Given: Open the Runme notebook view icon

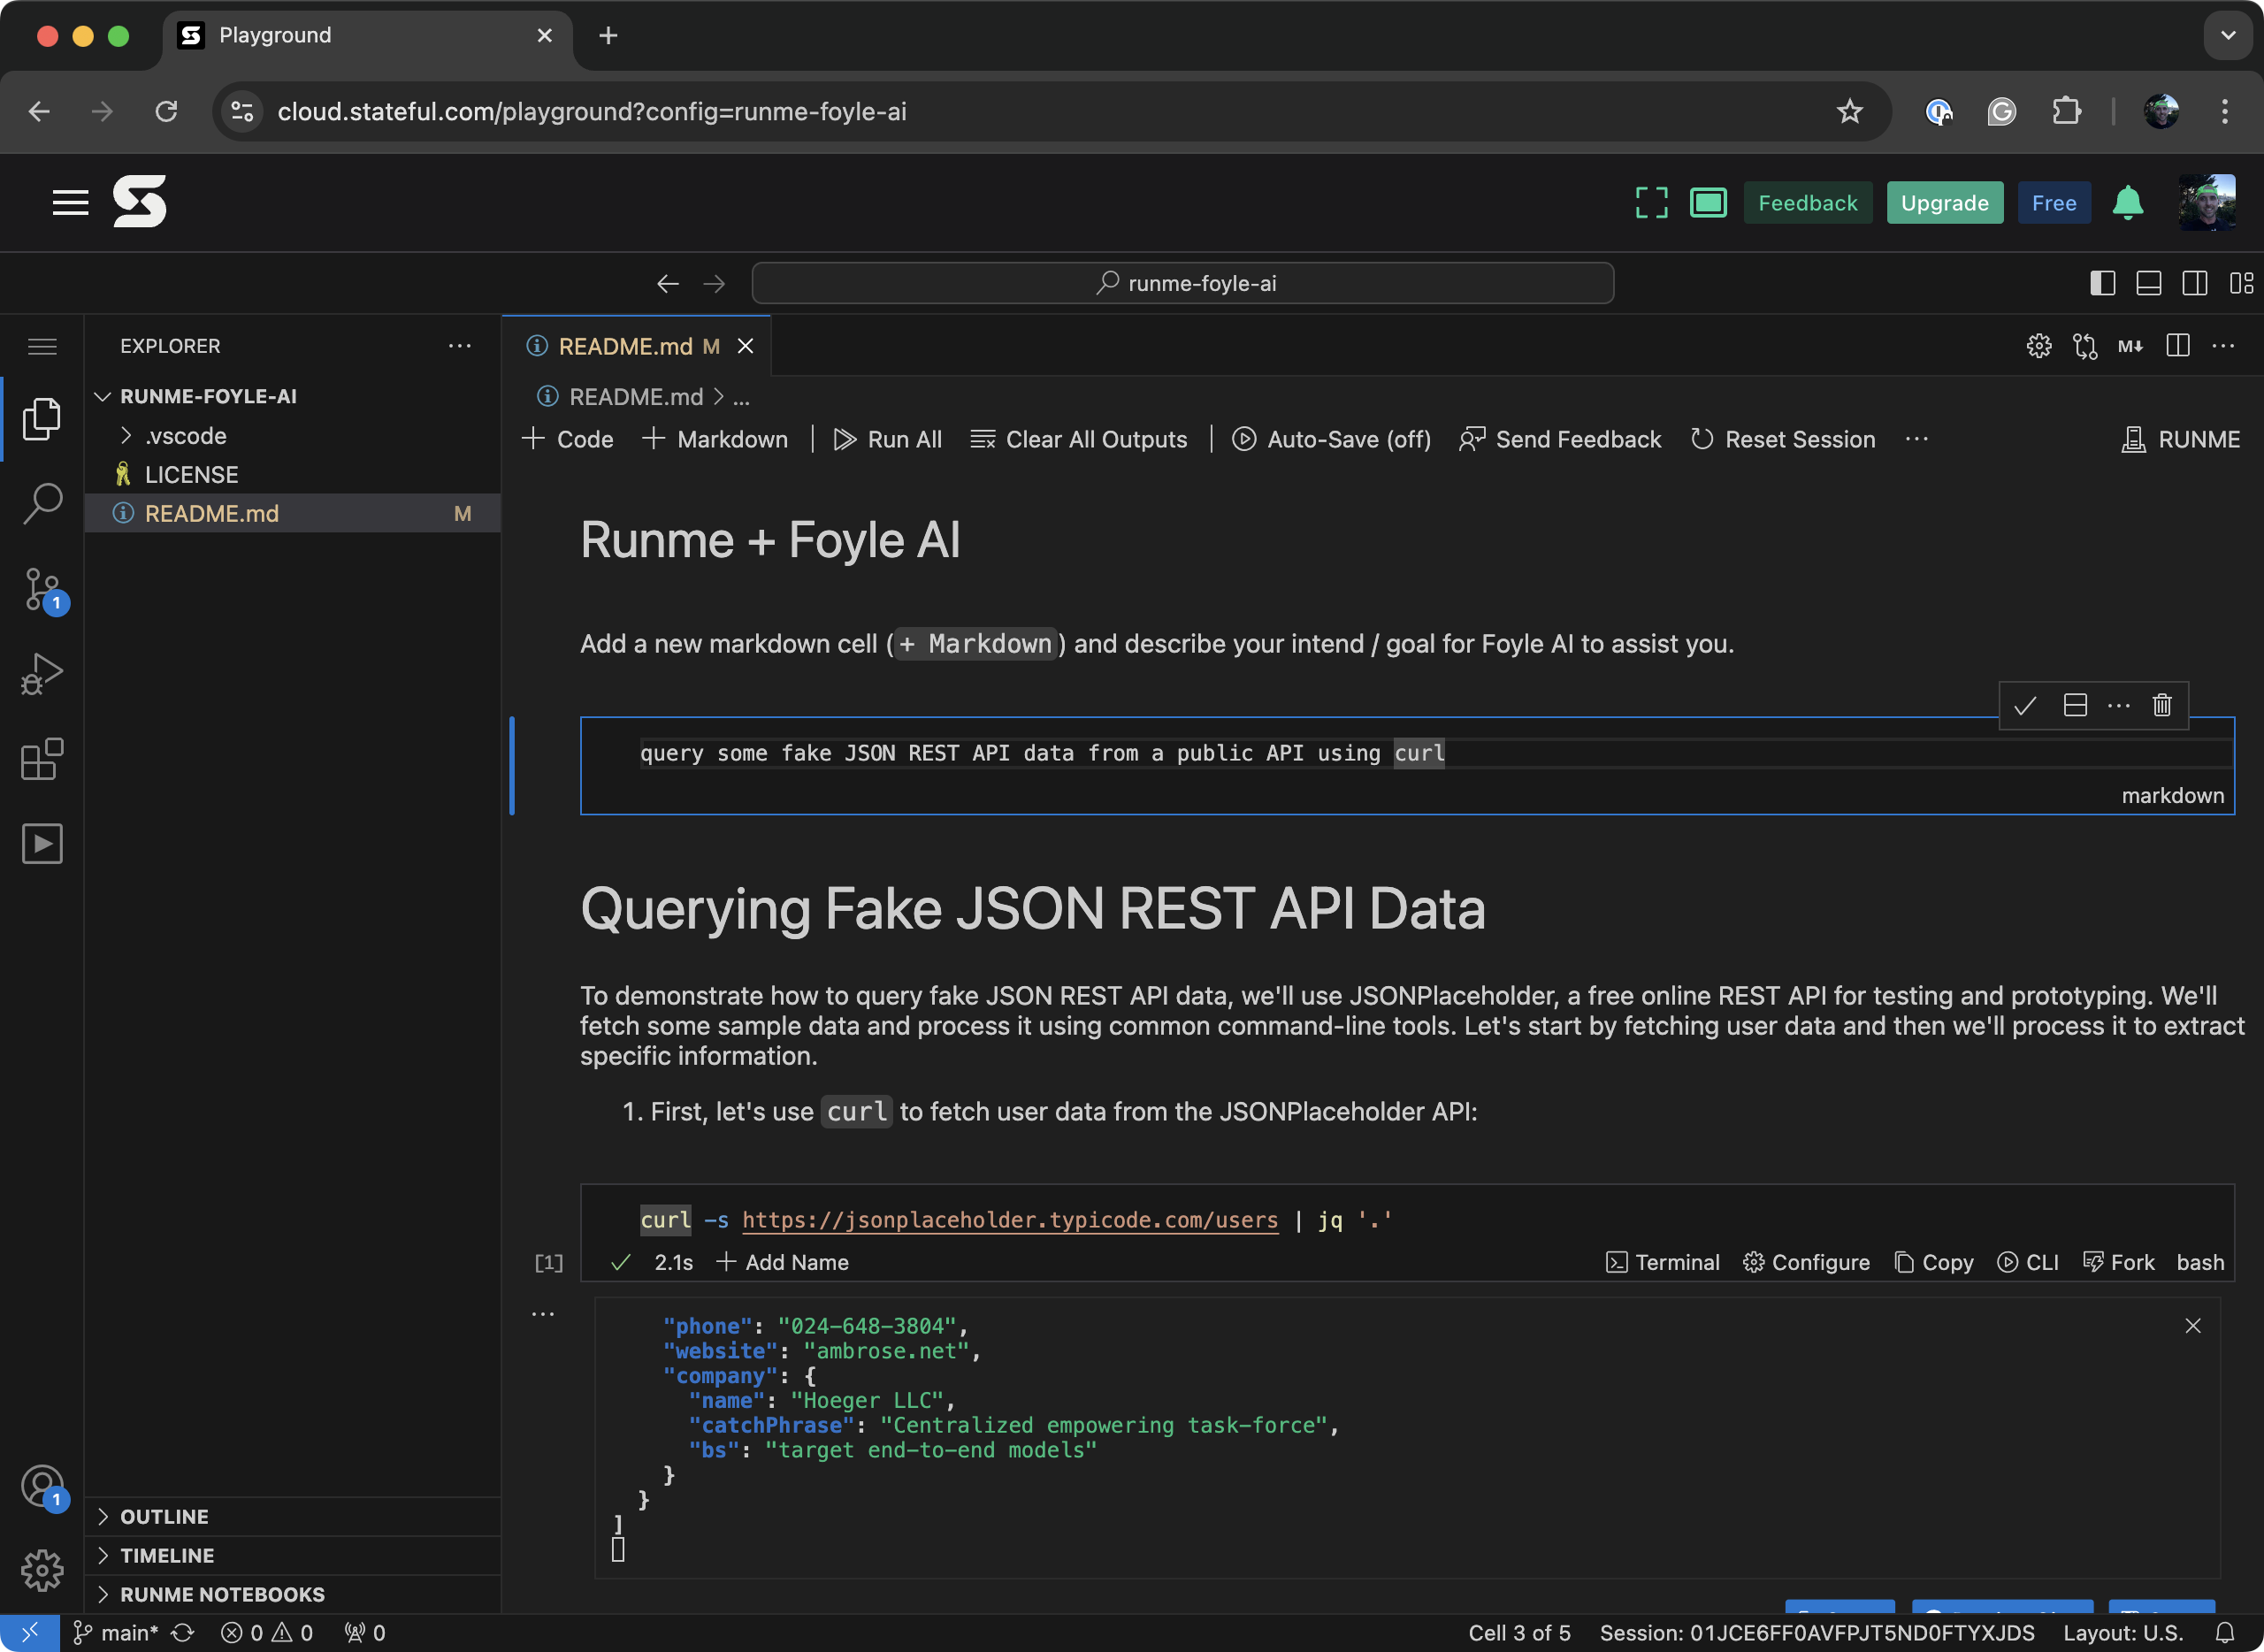Looking at the screenshot, I should (42, 844).
